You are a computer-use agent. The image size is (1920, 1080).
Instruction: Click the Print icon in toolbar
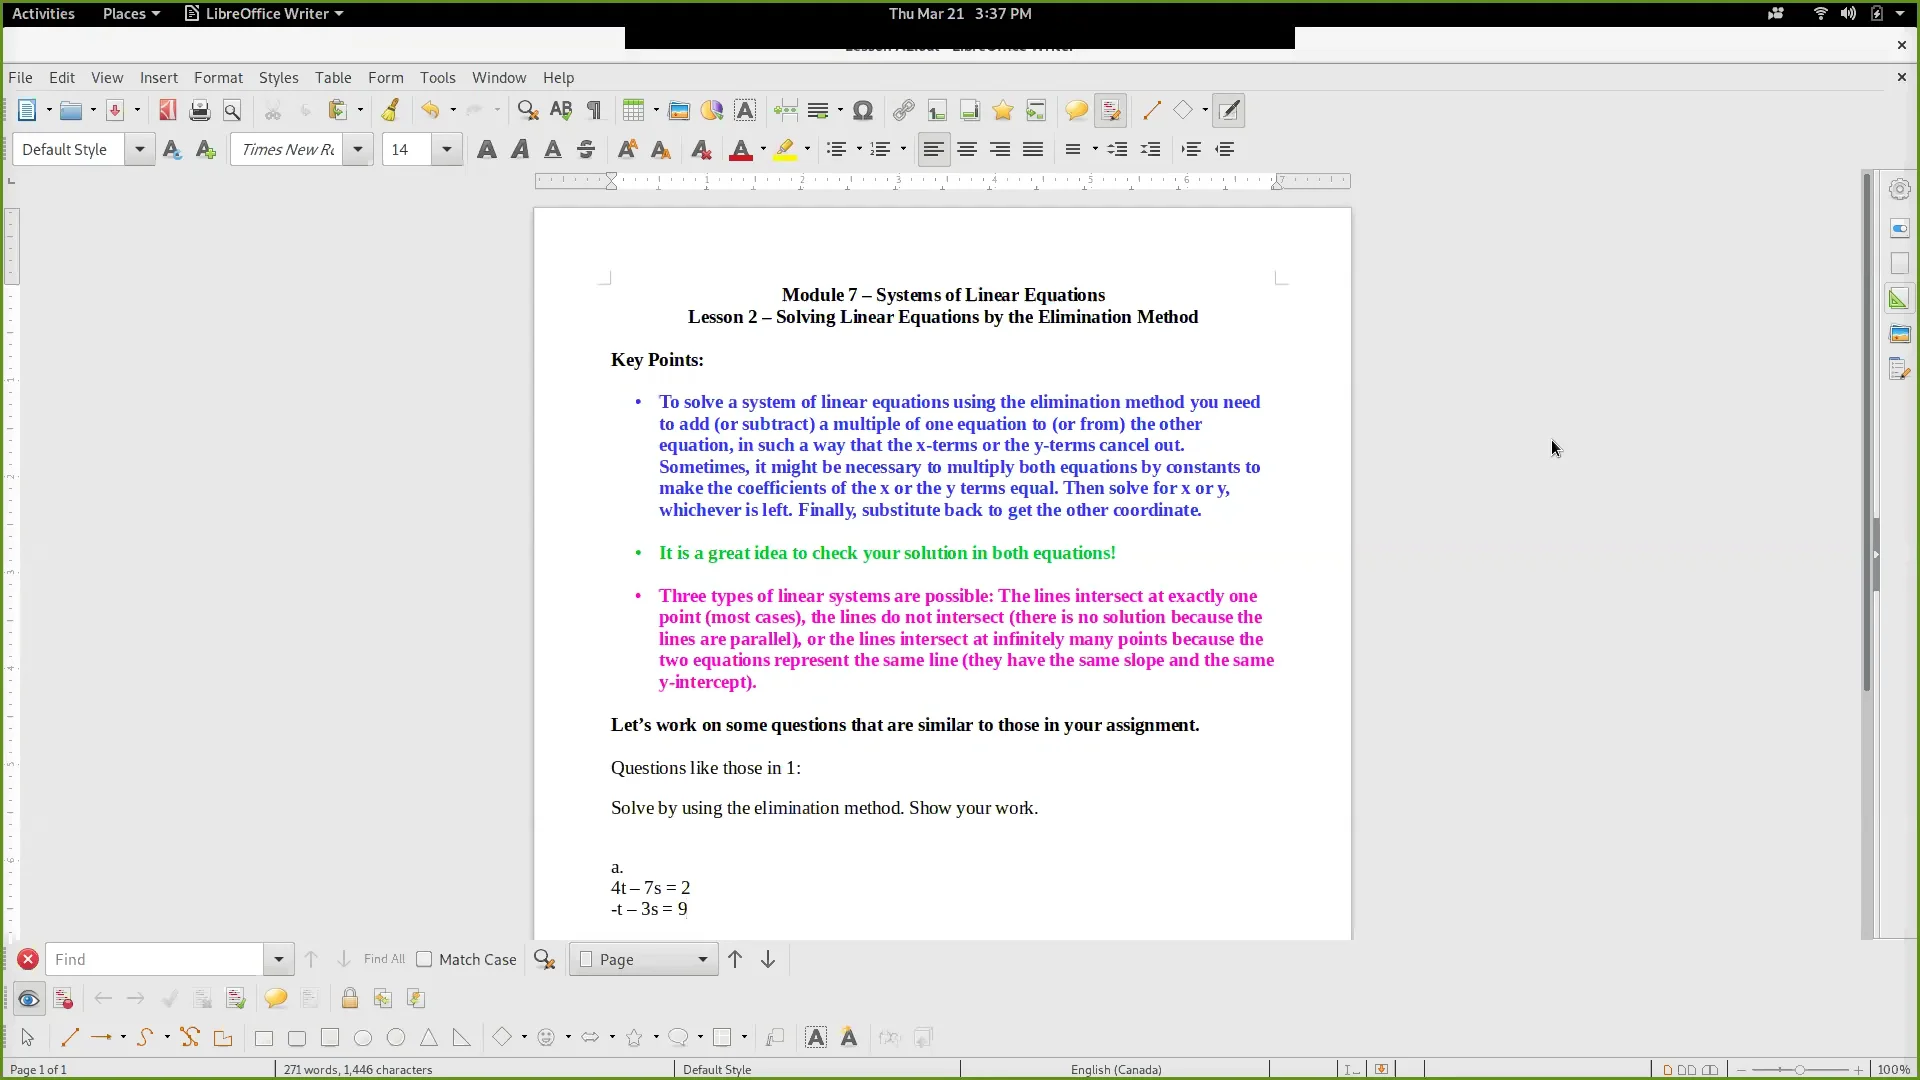200,110
